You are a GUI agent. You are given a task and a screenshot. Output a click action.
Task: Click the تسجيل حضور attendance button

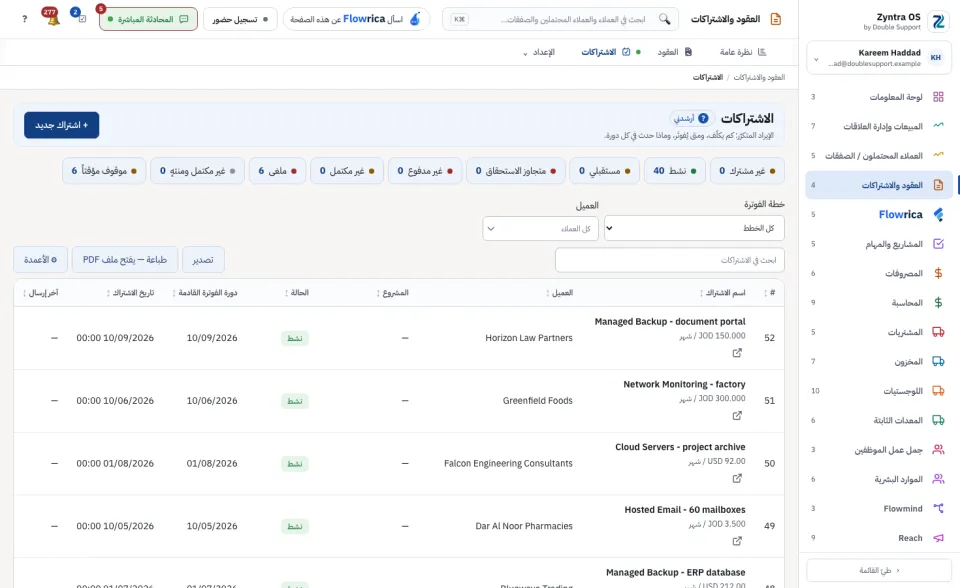pos(240,19)
